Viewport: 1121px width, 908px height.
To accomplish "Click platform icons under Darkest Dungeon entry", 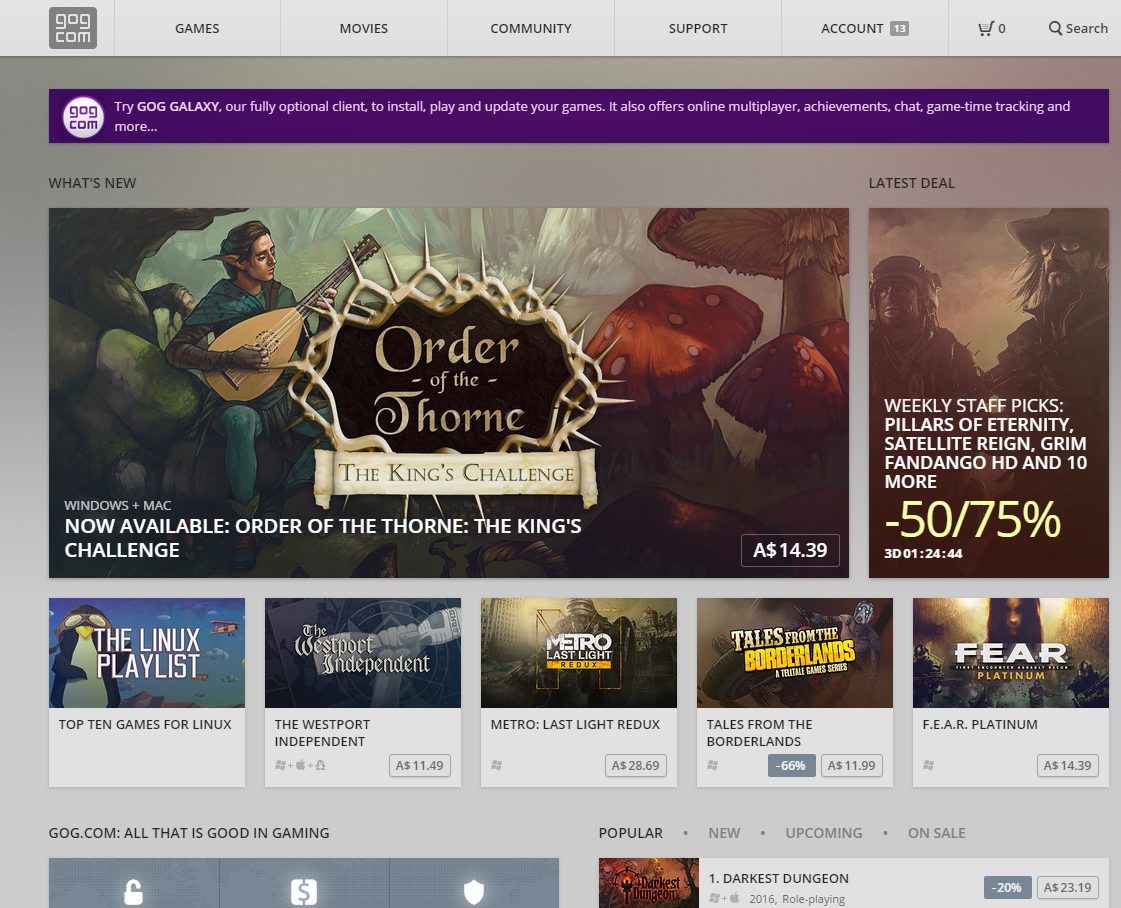I will 724,898.
